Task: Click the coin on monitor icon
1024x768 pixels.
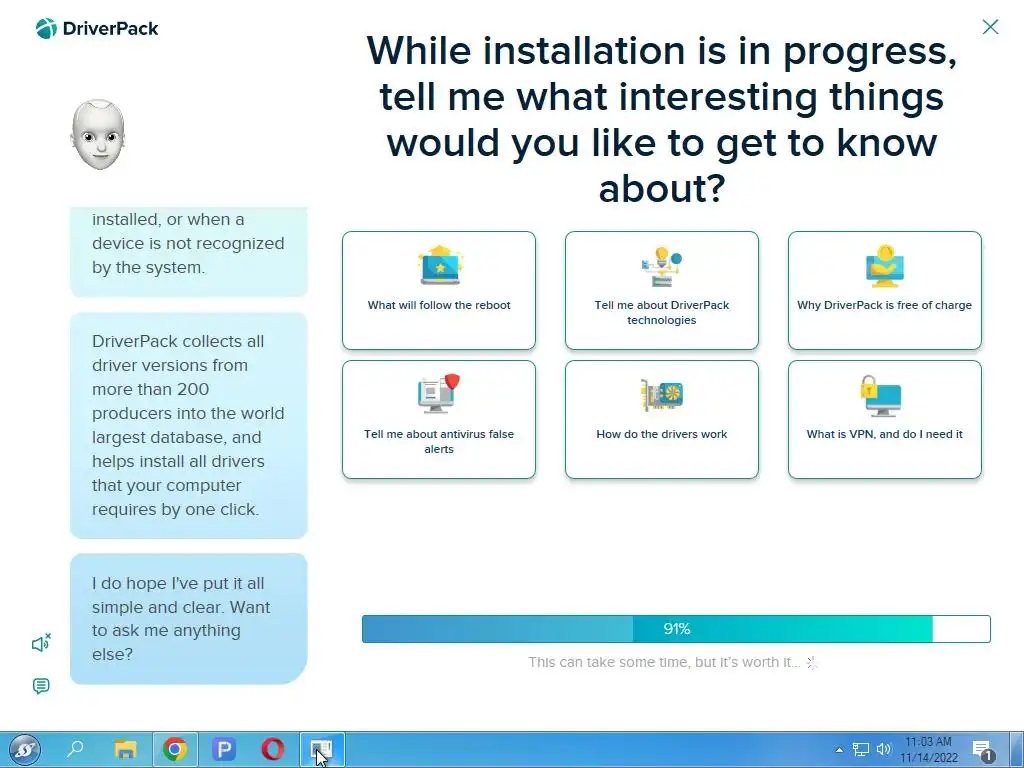Action: point(884,266)
